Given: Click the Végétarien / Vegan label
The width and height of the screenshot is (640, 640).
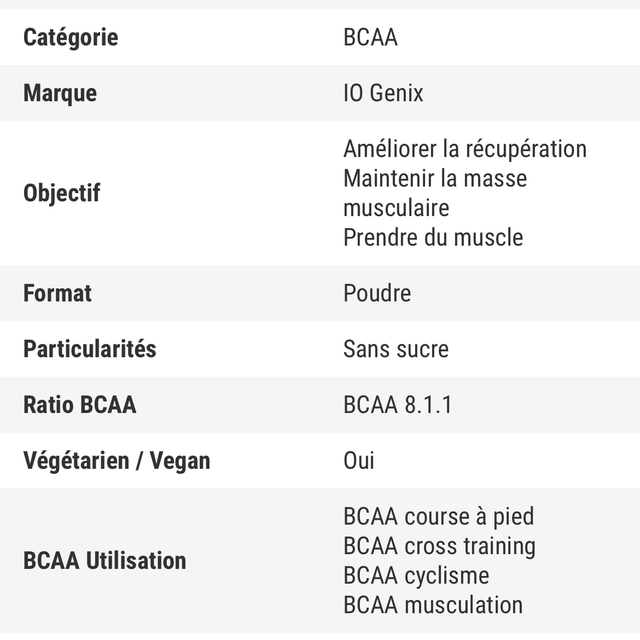Looking at the screenshot, I should (117, 461).
